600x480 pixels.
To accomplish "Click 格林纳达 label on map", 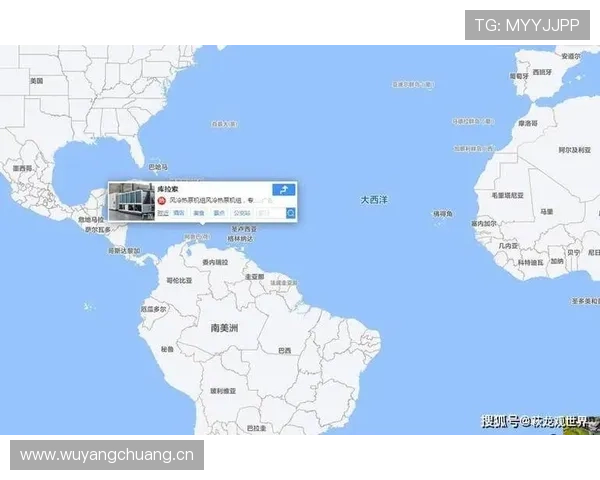I will point(240,238).
